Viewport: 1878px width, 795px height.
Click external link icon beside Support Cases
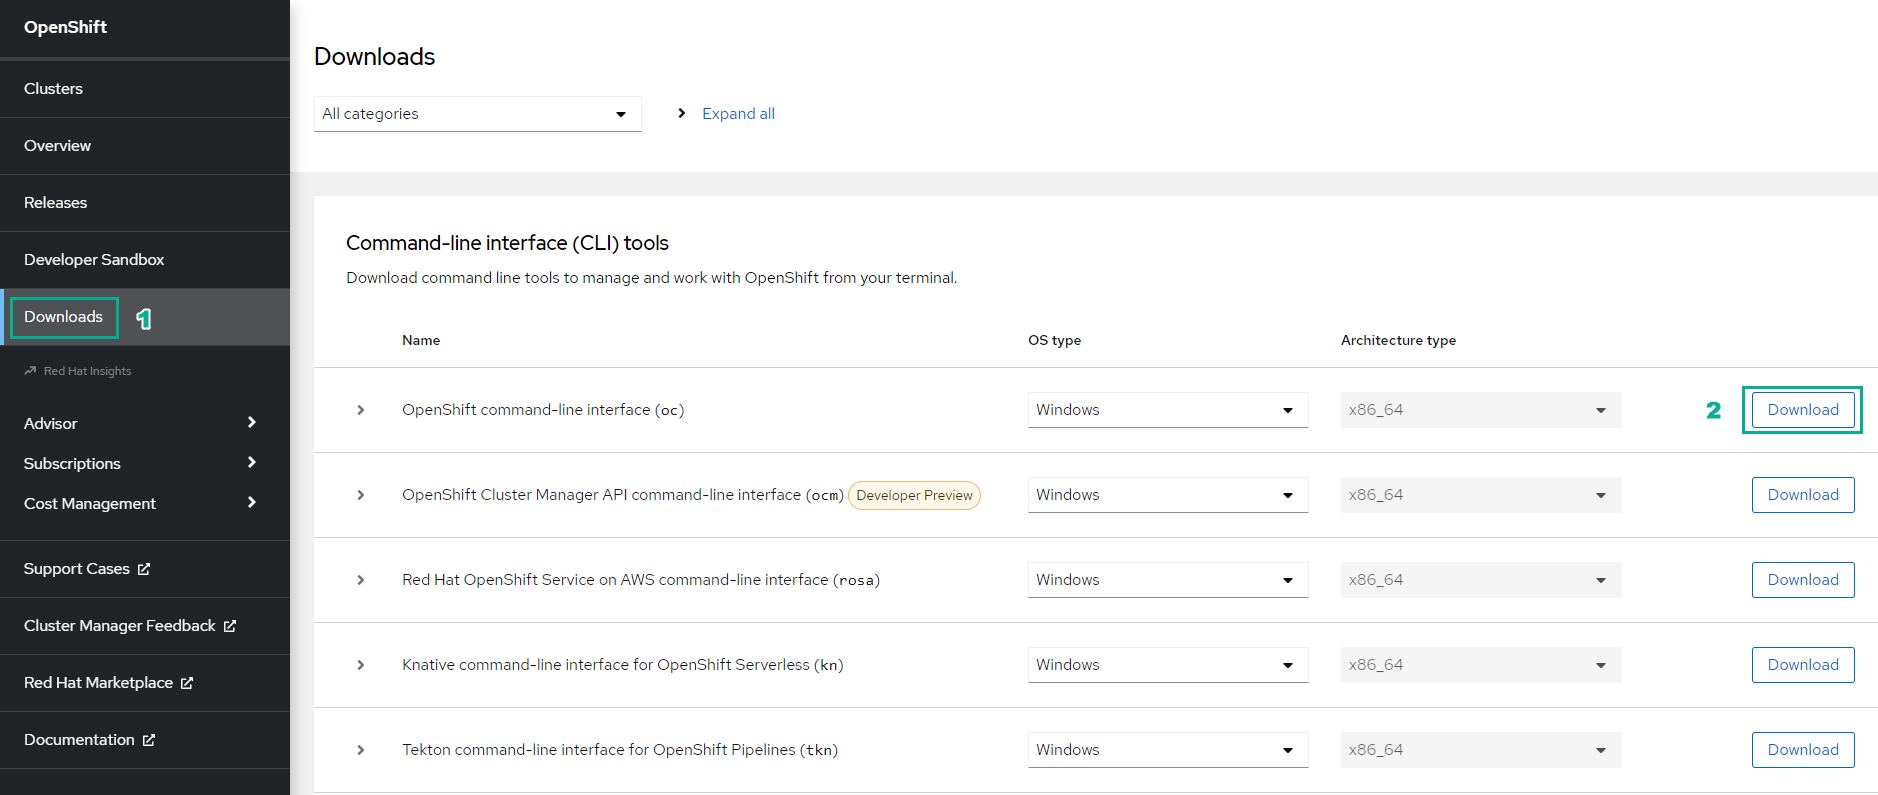click(x=144, y=569)
